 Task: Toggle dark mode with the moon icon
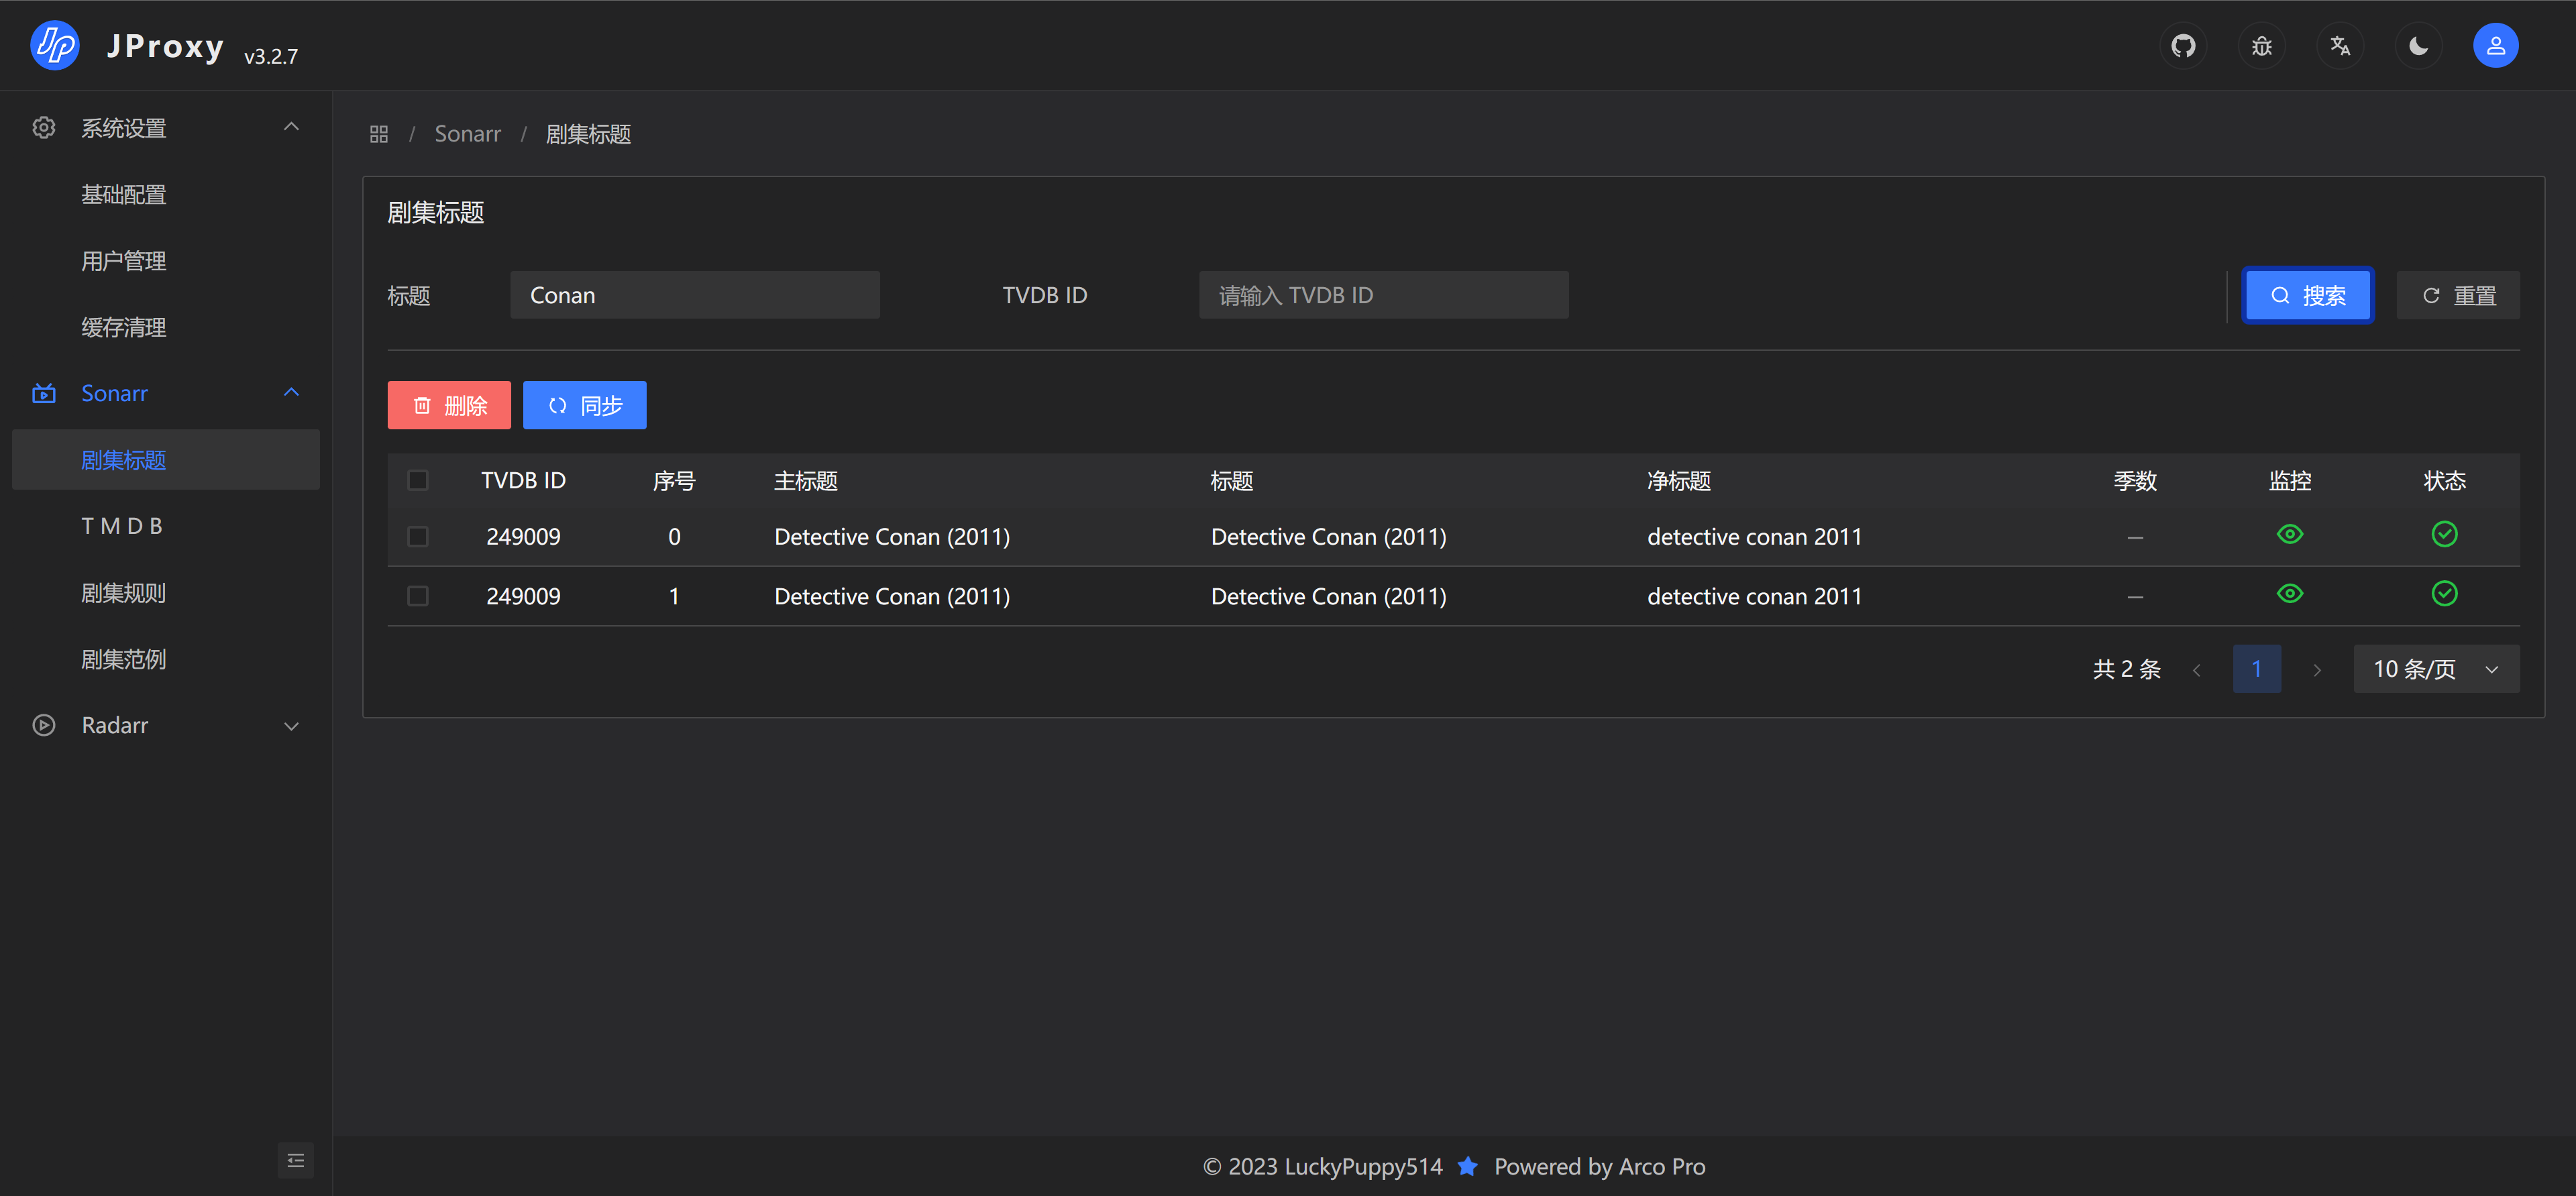[2419, 45]
